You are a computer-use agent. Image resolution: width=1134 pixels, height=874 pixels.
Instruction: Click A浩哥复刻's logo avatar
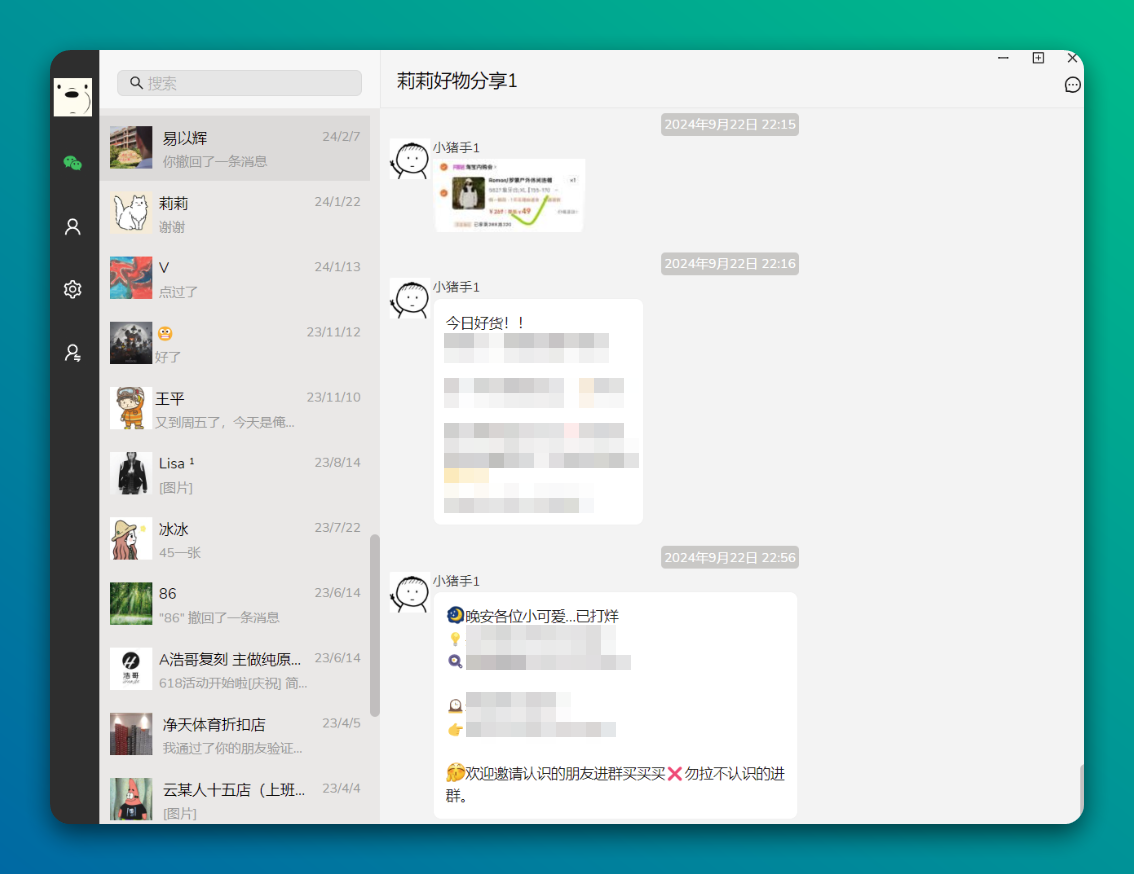click(131, 669)
